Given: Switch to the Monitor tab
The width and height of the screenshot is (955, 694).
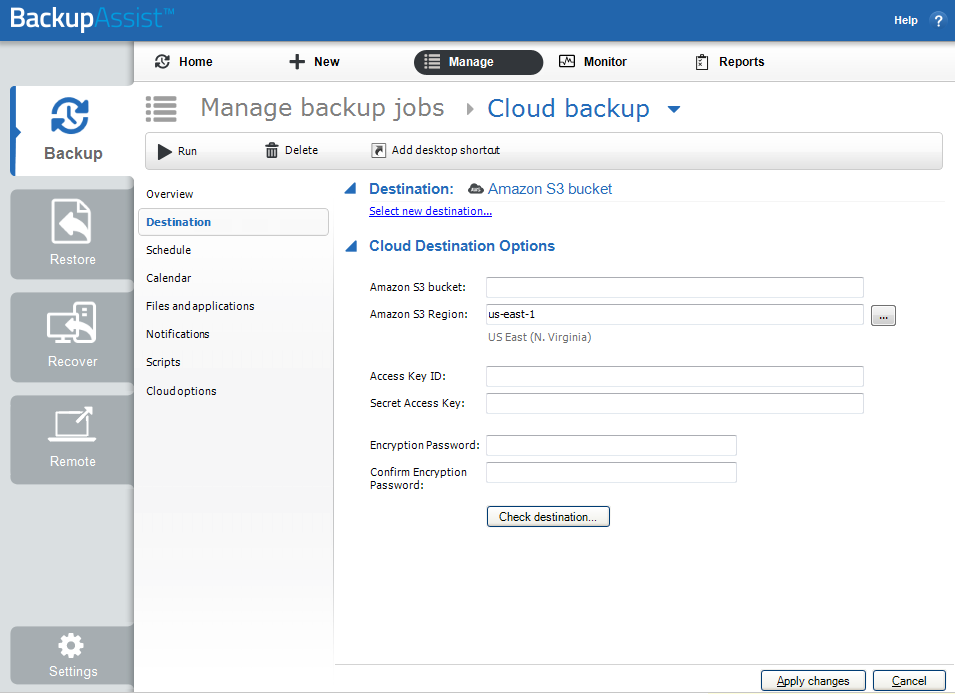Looking at the screenshot, I should (x=593, y=62).
